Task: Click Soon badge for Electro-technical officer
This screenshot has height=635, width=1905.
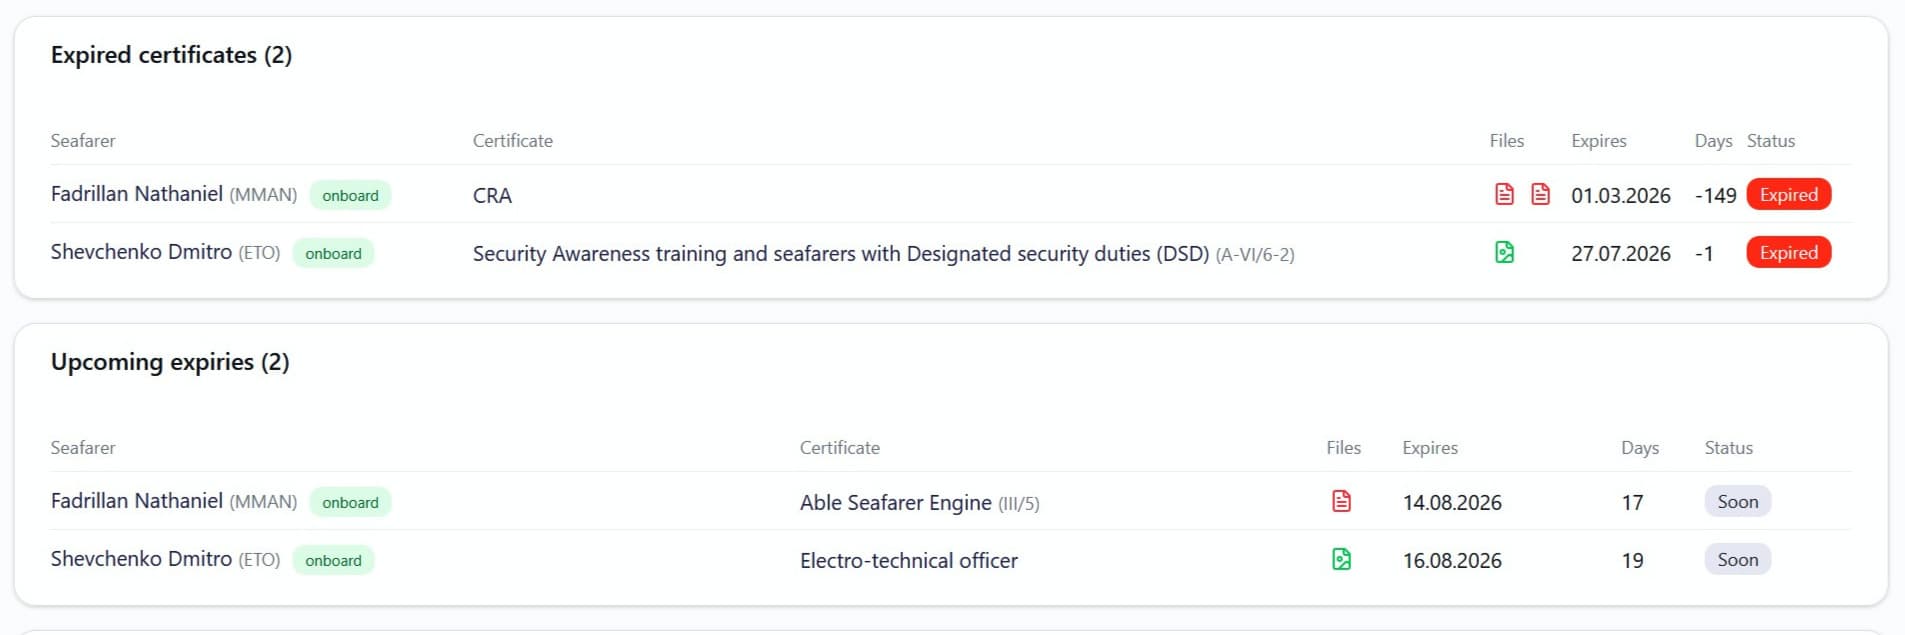Action: pyautogui.click(x=1737, y=560)
